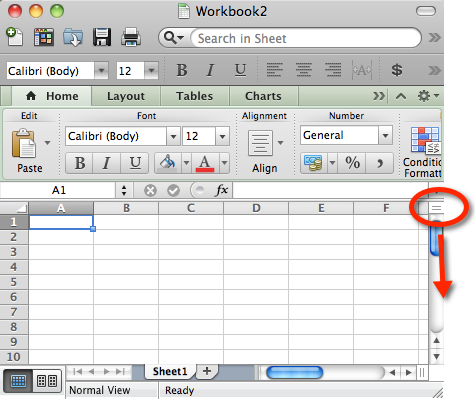
Task: Create a new workbook with toolbar icon
Action: point(14,37)
